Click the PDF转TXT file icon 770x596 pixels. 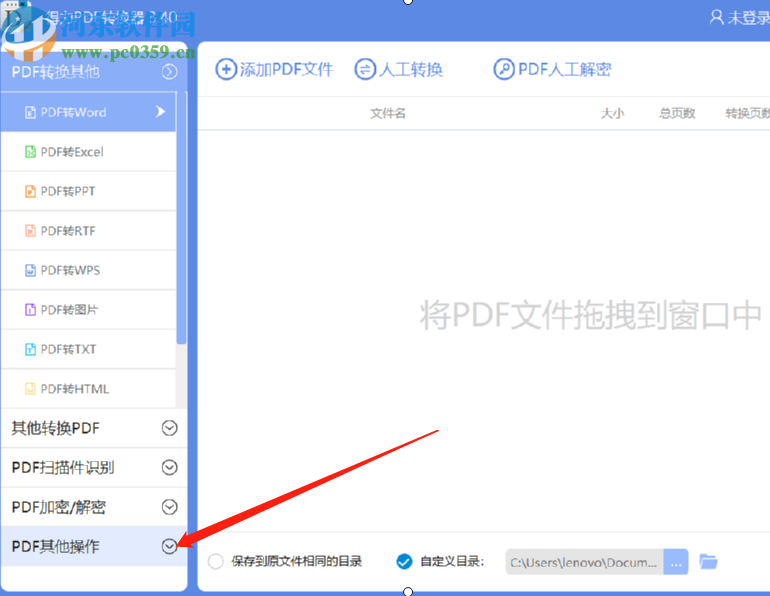[30, 349]
